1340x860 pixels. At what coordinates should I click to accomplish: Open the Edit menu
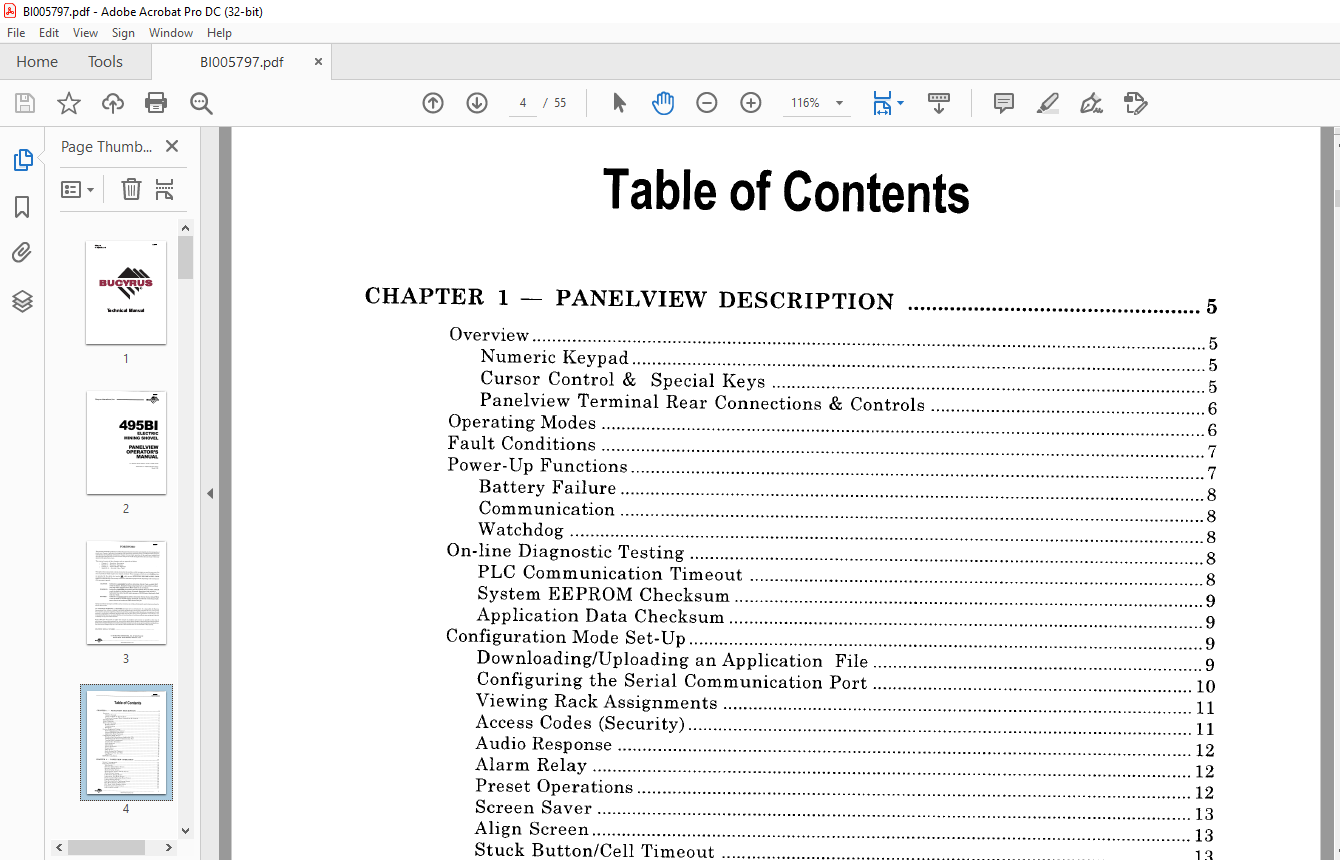(x=49, y=33)
